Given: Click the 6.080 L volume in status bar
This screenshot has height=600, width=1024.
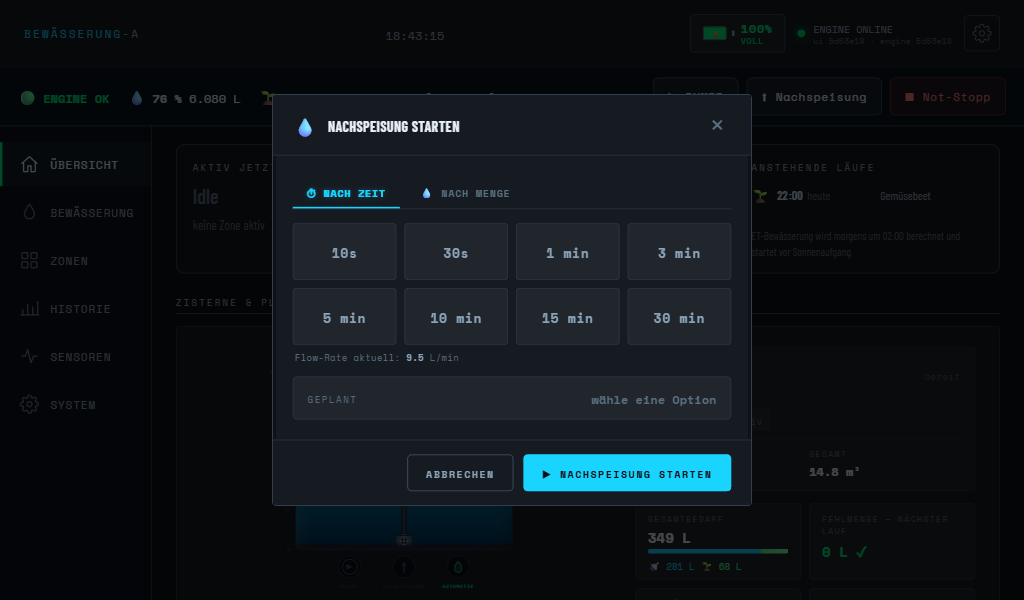Looking at the screenshot, I should point(214,99).
